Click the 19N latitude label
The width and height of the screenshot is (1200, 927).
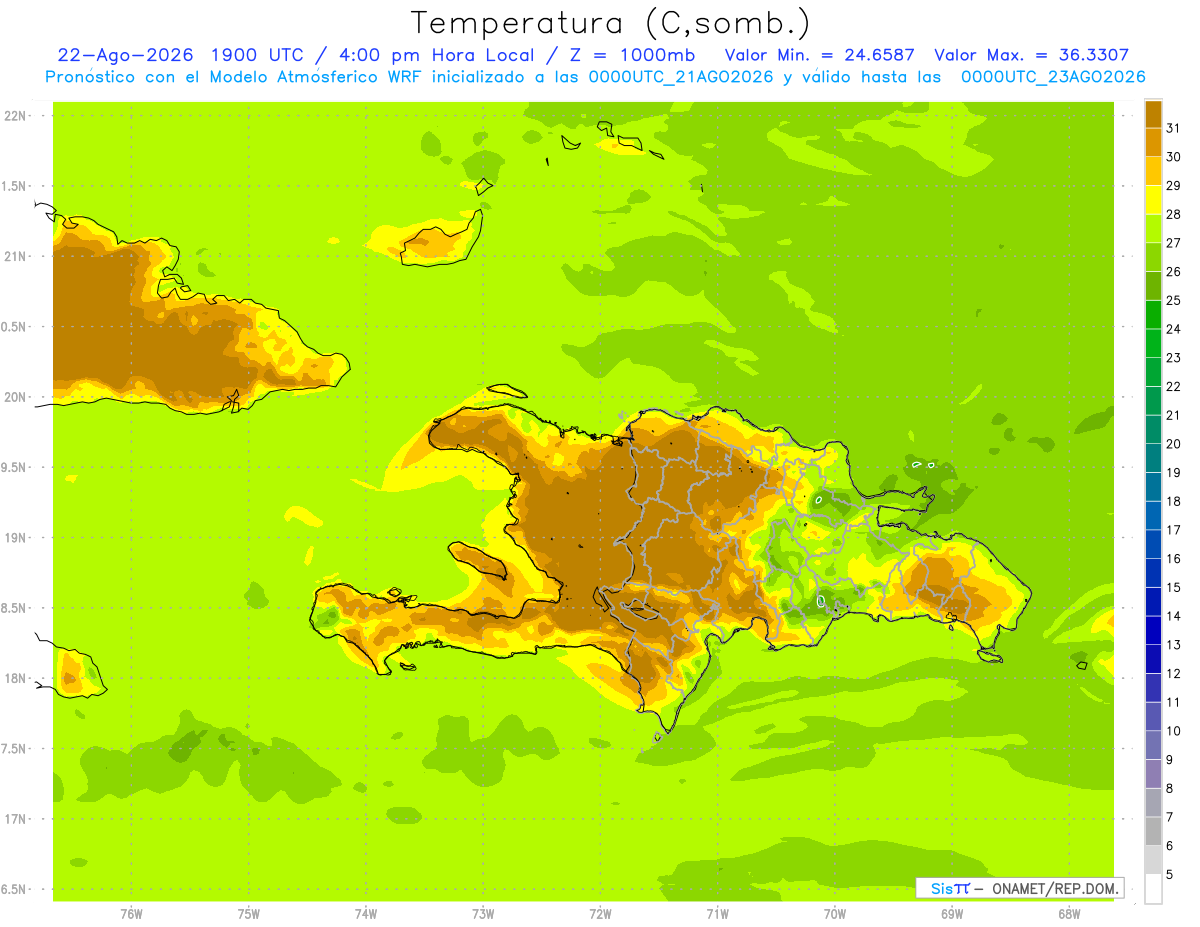click(17, 537)
